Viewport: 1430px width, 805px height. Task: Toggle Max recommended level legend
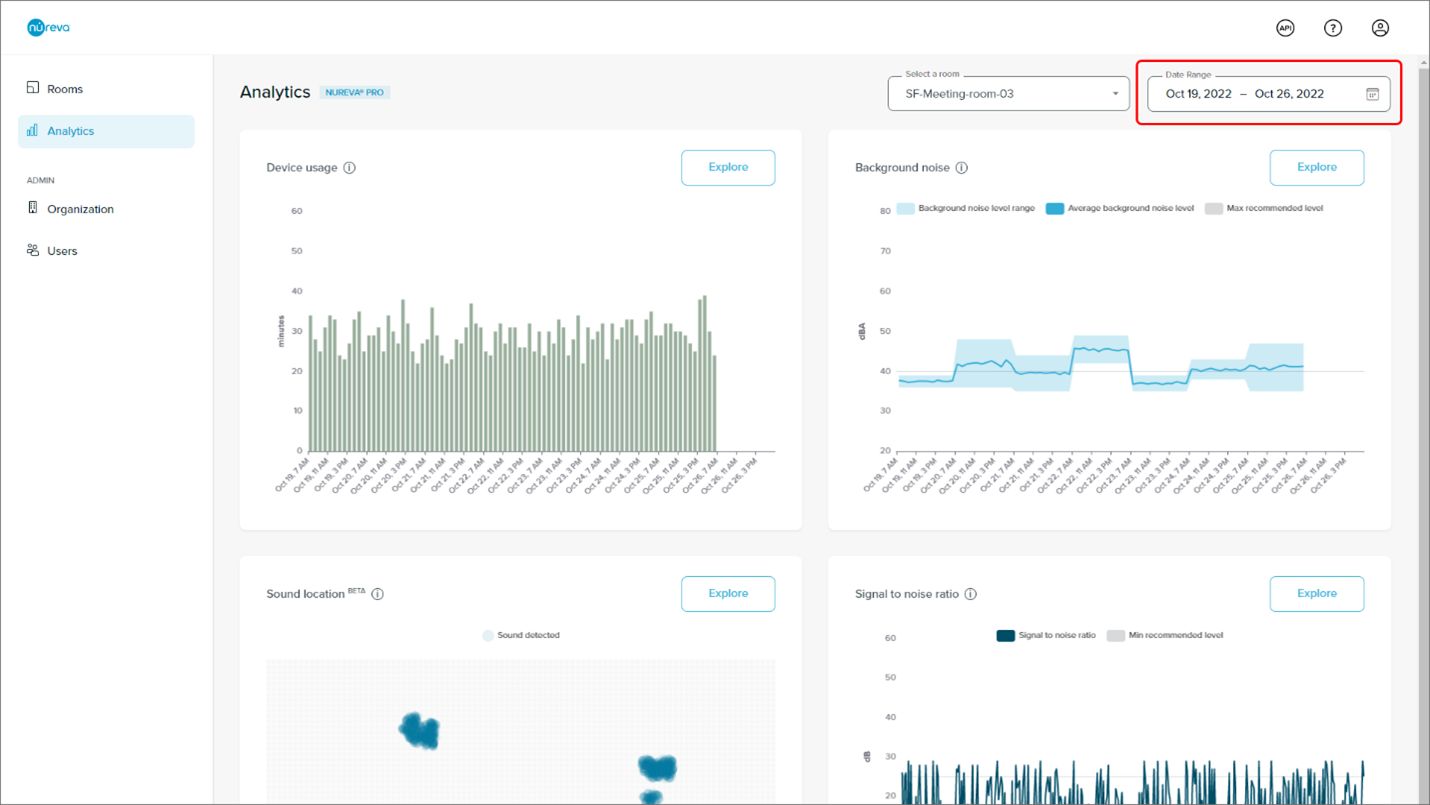point(1264,209)
